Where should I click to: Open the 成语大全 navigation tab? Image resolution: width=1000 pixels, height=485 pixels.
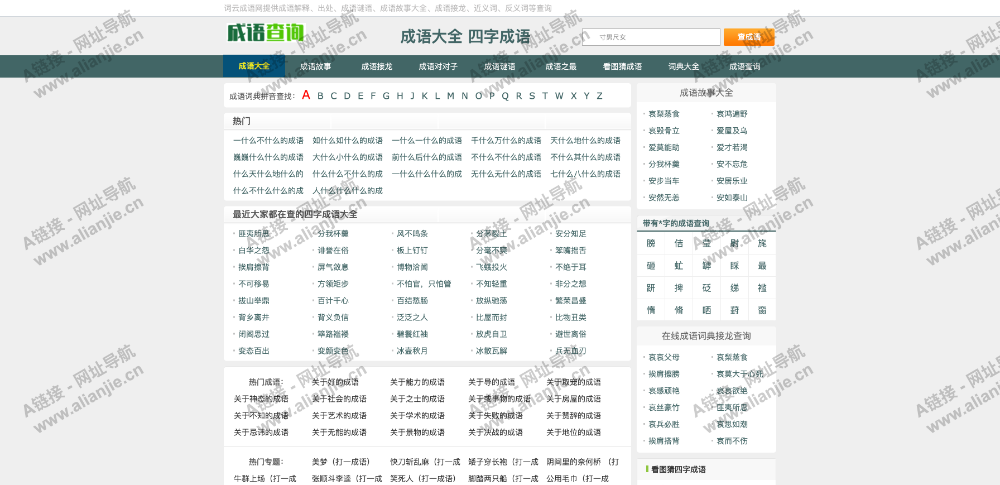pyautogui.click(x=254, y=66)
